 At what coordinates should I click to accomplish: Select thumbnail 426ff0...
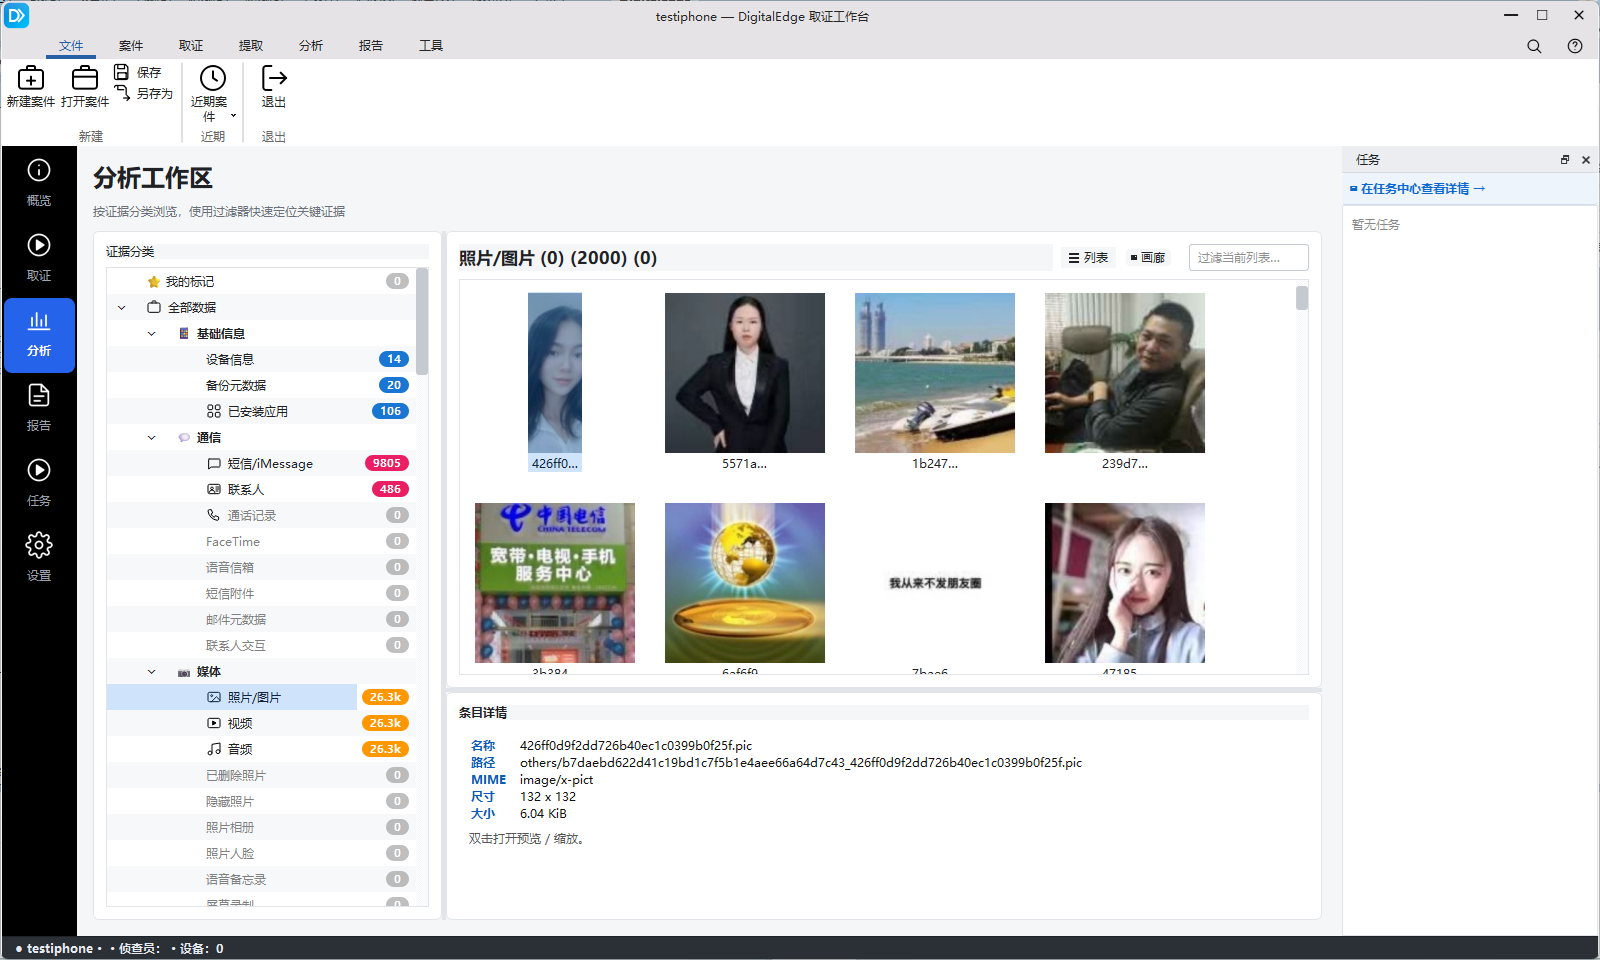(555, 382)
